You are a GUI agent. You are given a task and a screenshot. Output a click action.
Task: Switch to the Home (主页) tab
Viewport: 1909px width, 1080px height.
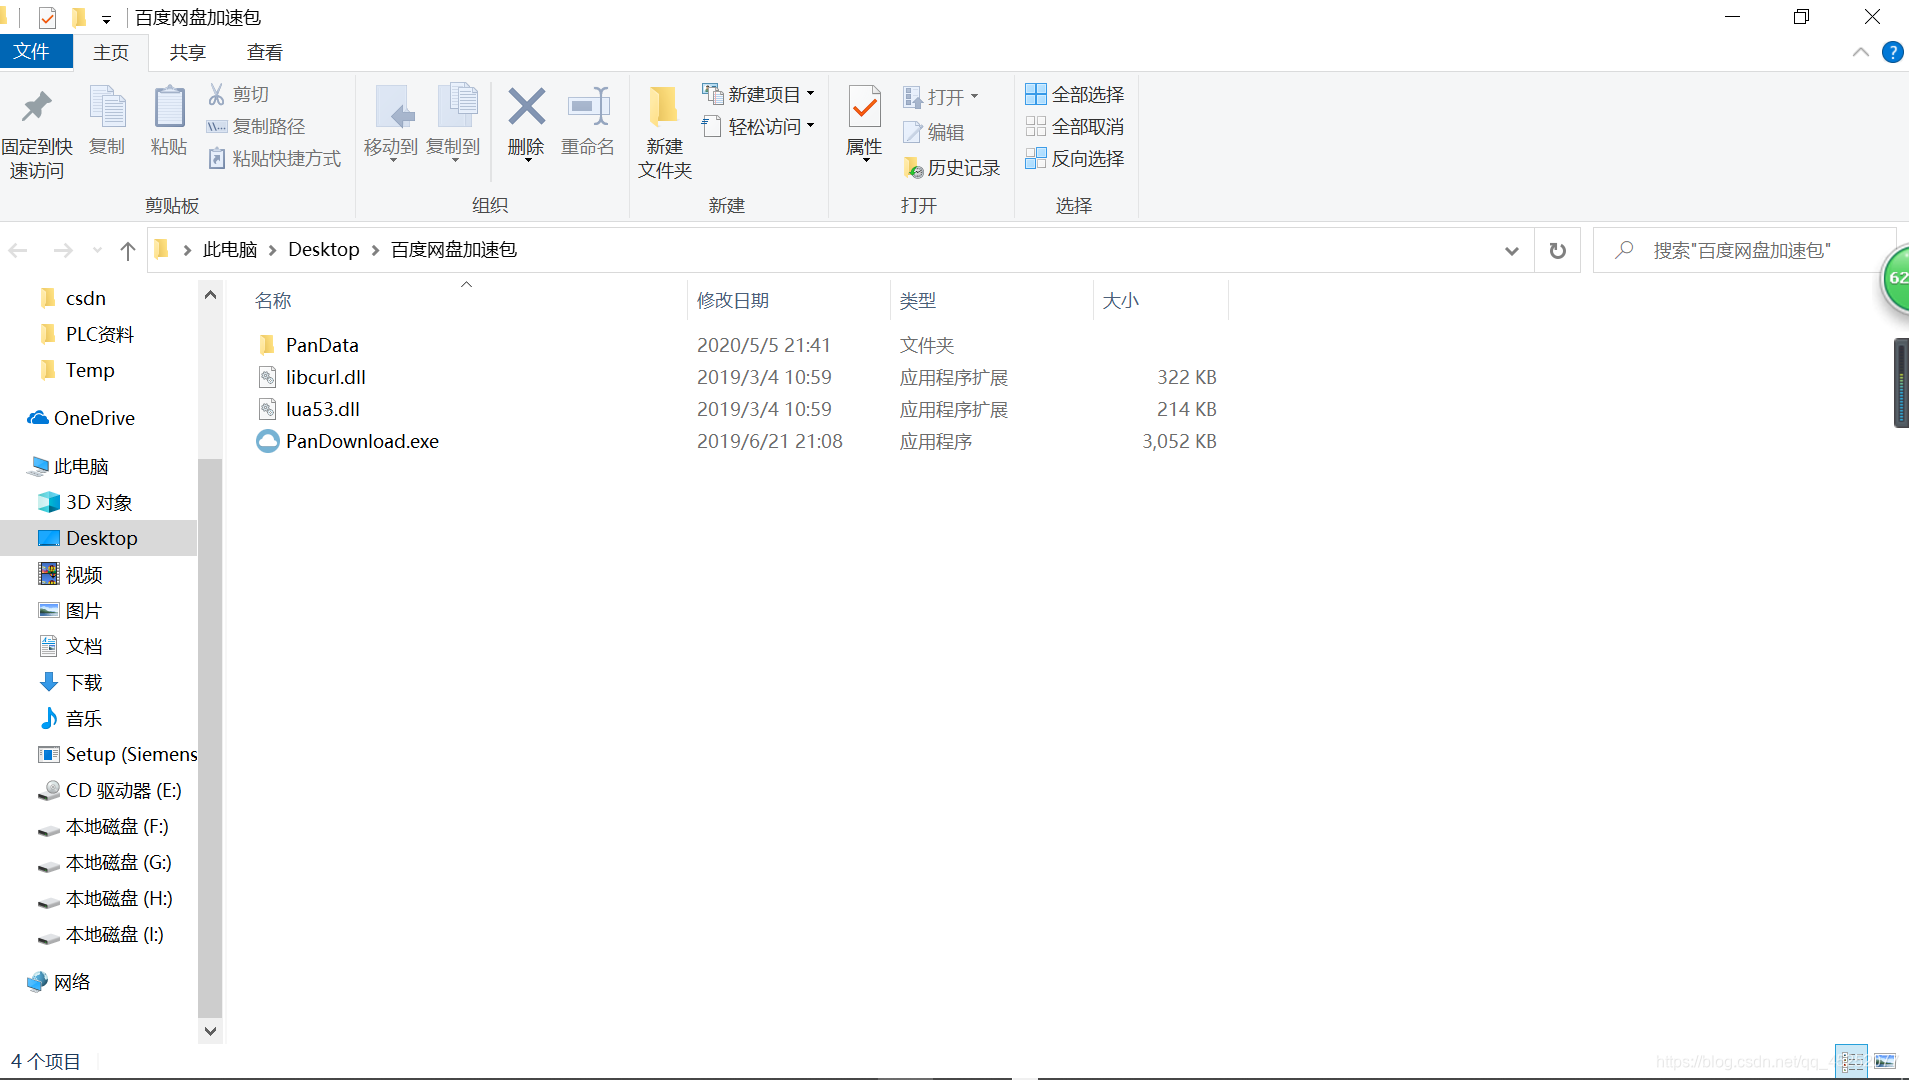(x=111, y=52)
